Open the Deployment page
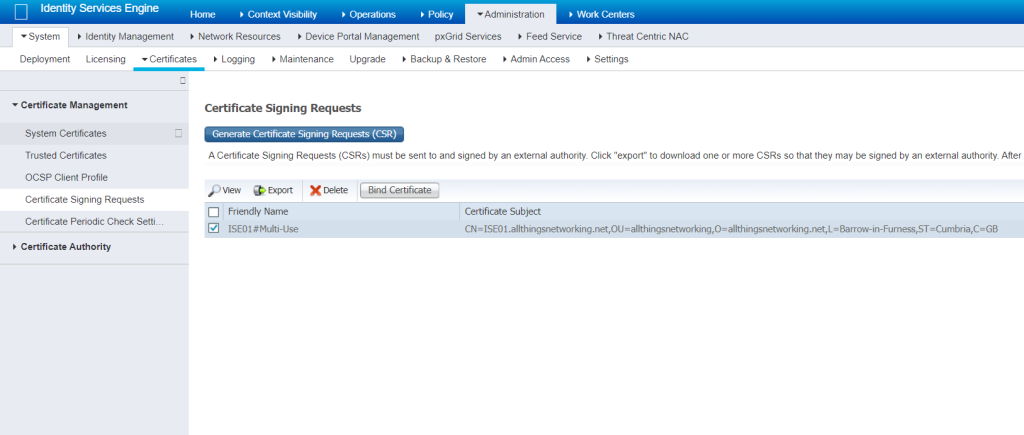Image resolution: width=1024 pixels, height=435 pixels. pyautogui.click(x=45, y=59)
